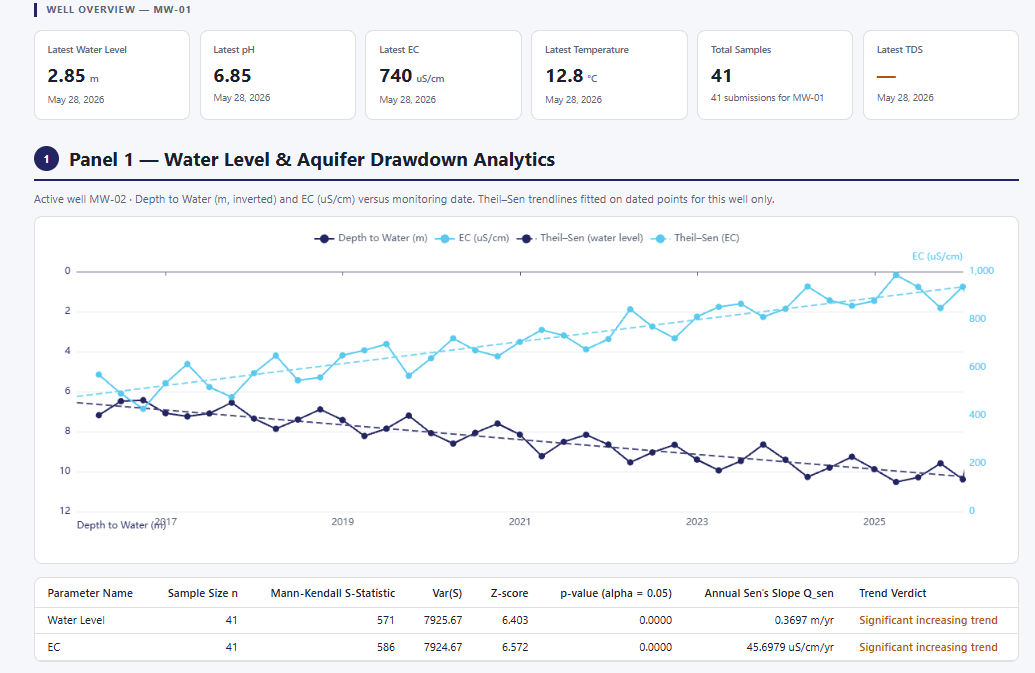The height and width of the screenshot is (673, 1035).
Task: Click the 7925.67 Var(S) cell
Action: pos(443,620)
